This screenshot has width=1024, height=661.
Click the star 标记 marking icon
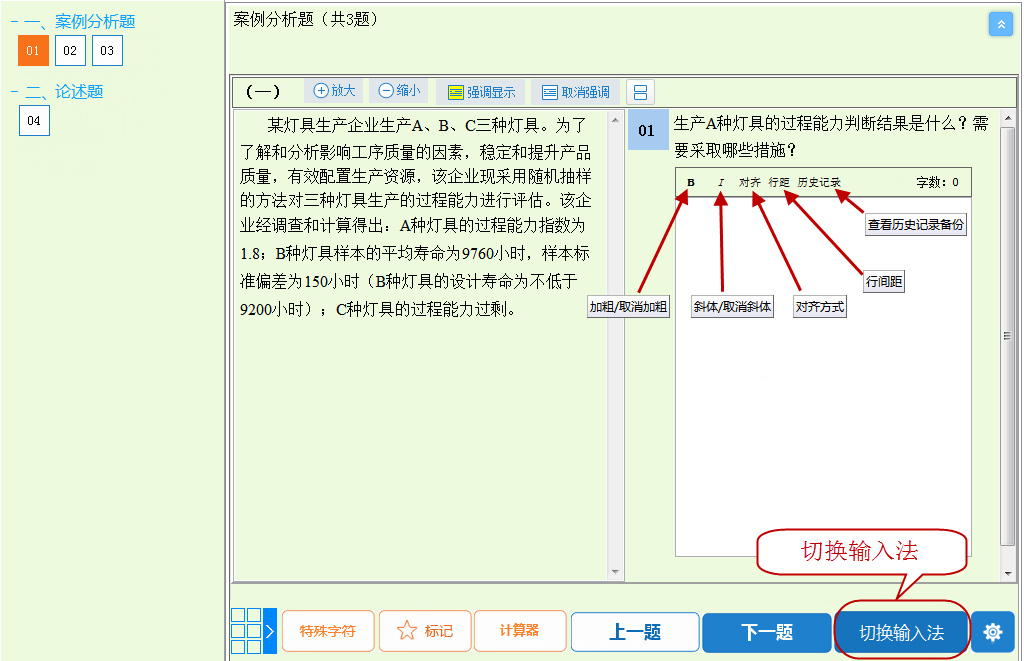tap(424, 631)
